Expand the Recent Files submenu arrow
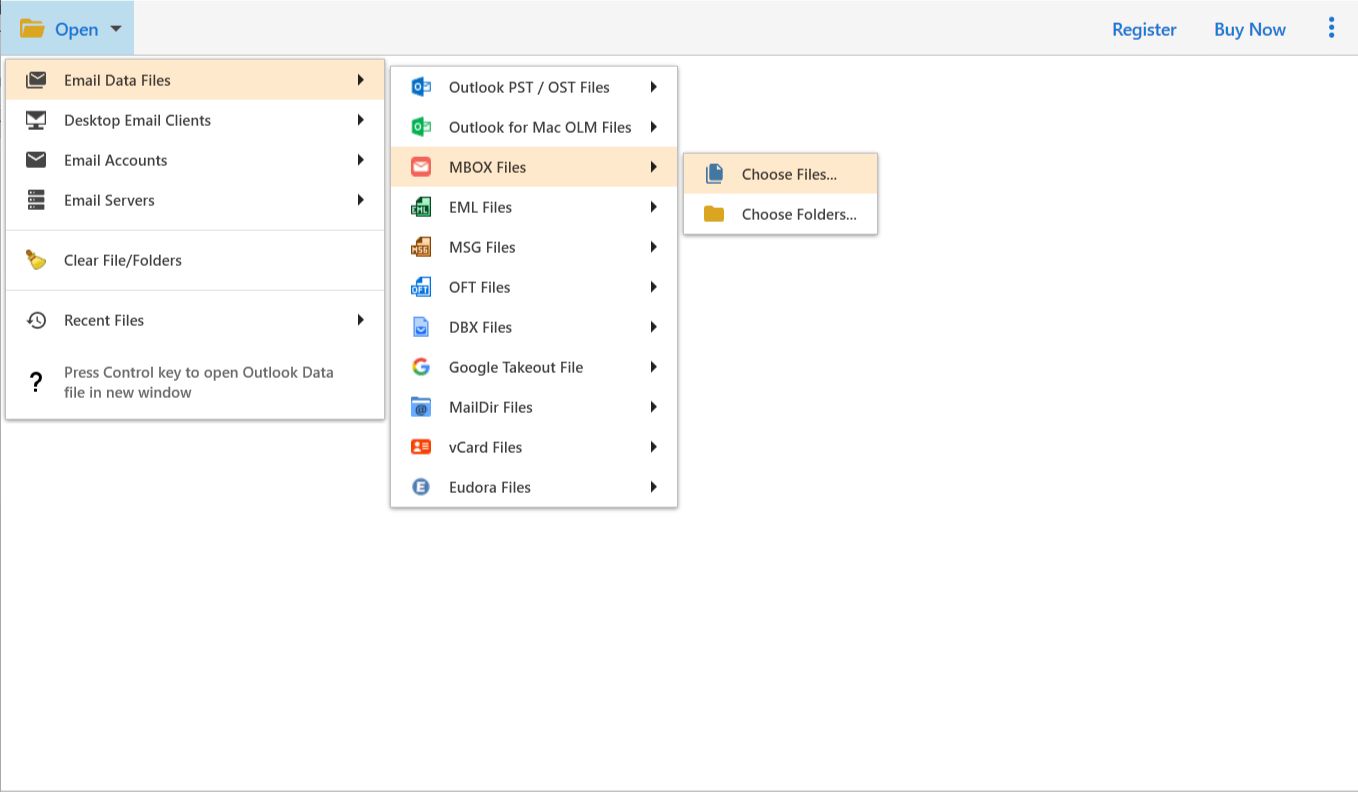This screenshot has height=792, width=1358. pyautogui.click(x=360, y=320)
